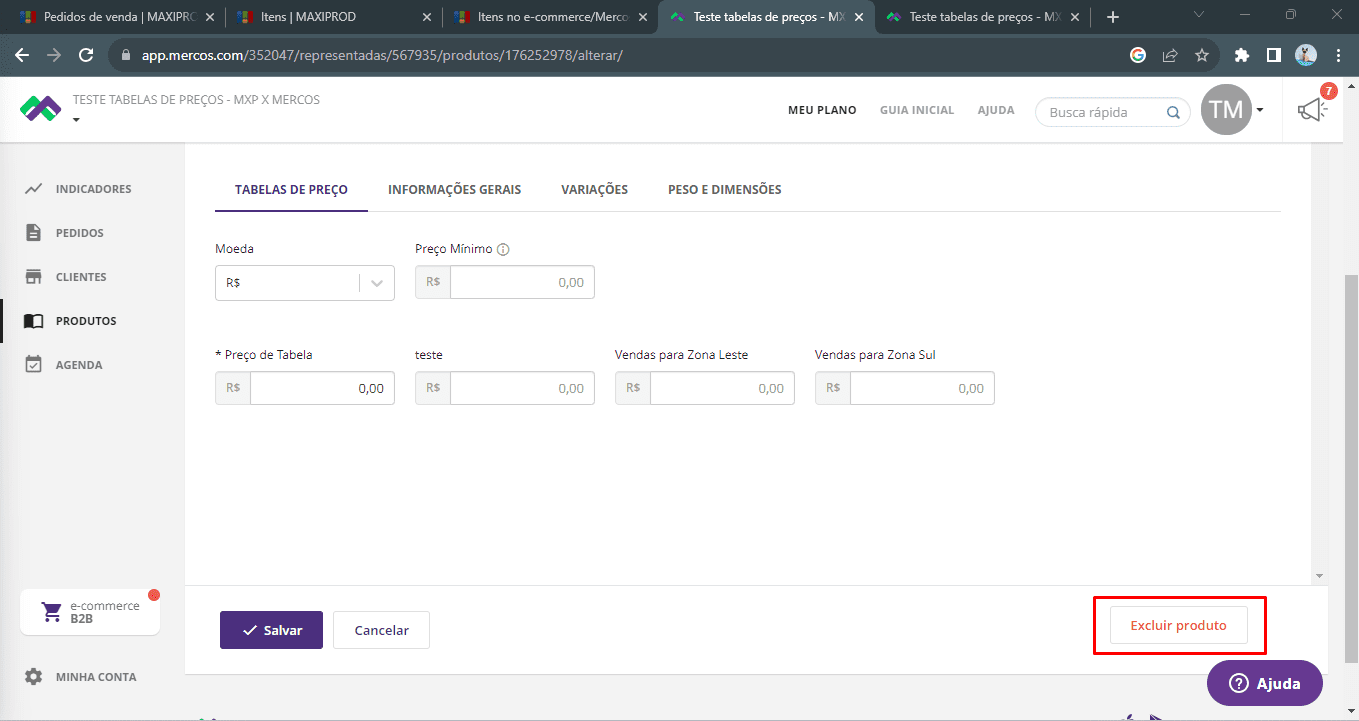The image size is (1359, 721).
Task: Expand the Moeda currency dropdown
Action: point(377,283)
